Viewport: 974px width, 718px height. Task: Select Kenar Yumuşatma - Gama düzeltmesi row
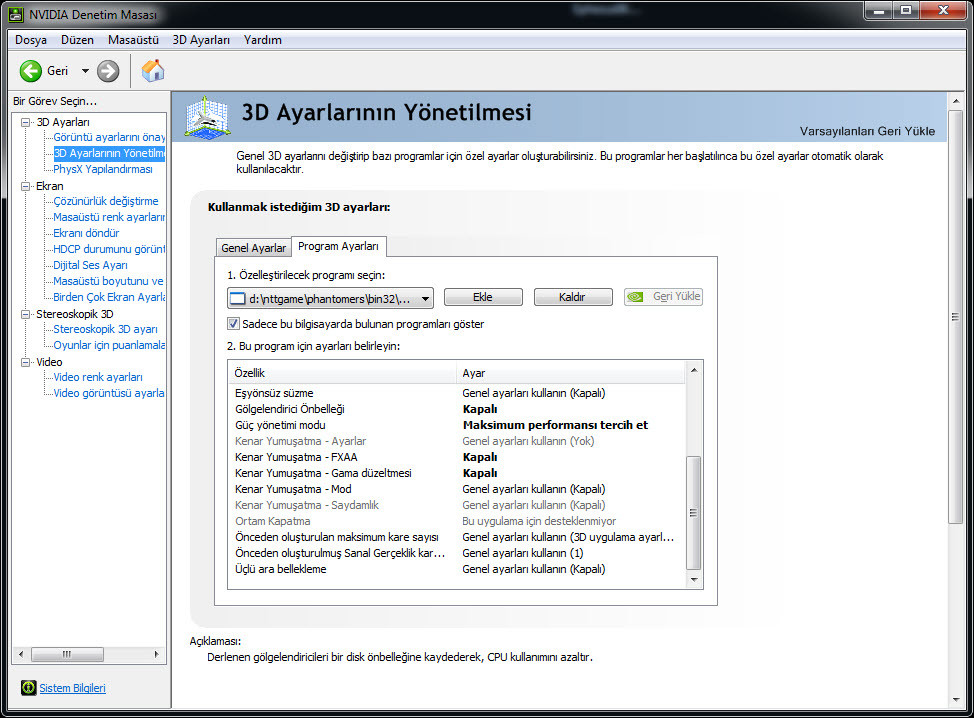457,473
